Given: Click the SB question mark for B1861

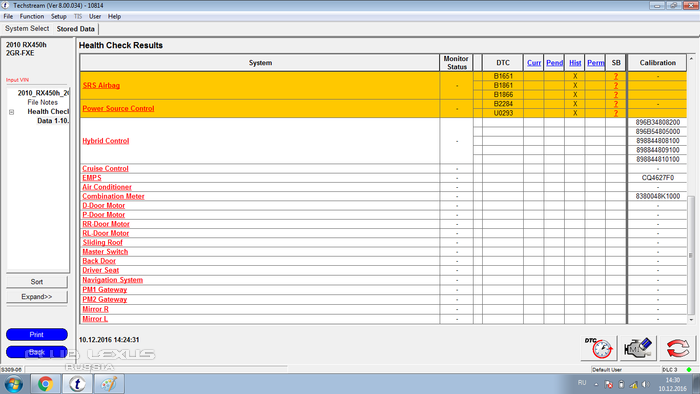Looking at the screenshot, I should (x=616, y=86).
